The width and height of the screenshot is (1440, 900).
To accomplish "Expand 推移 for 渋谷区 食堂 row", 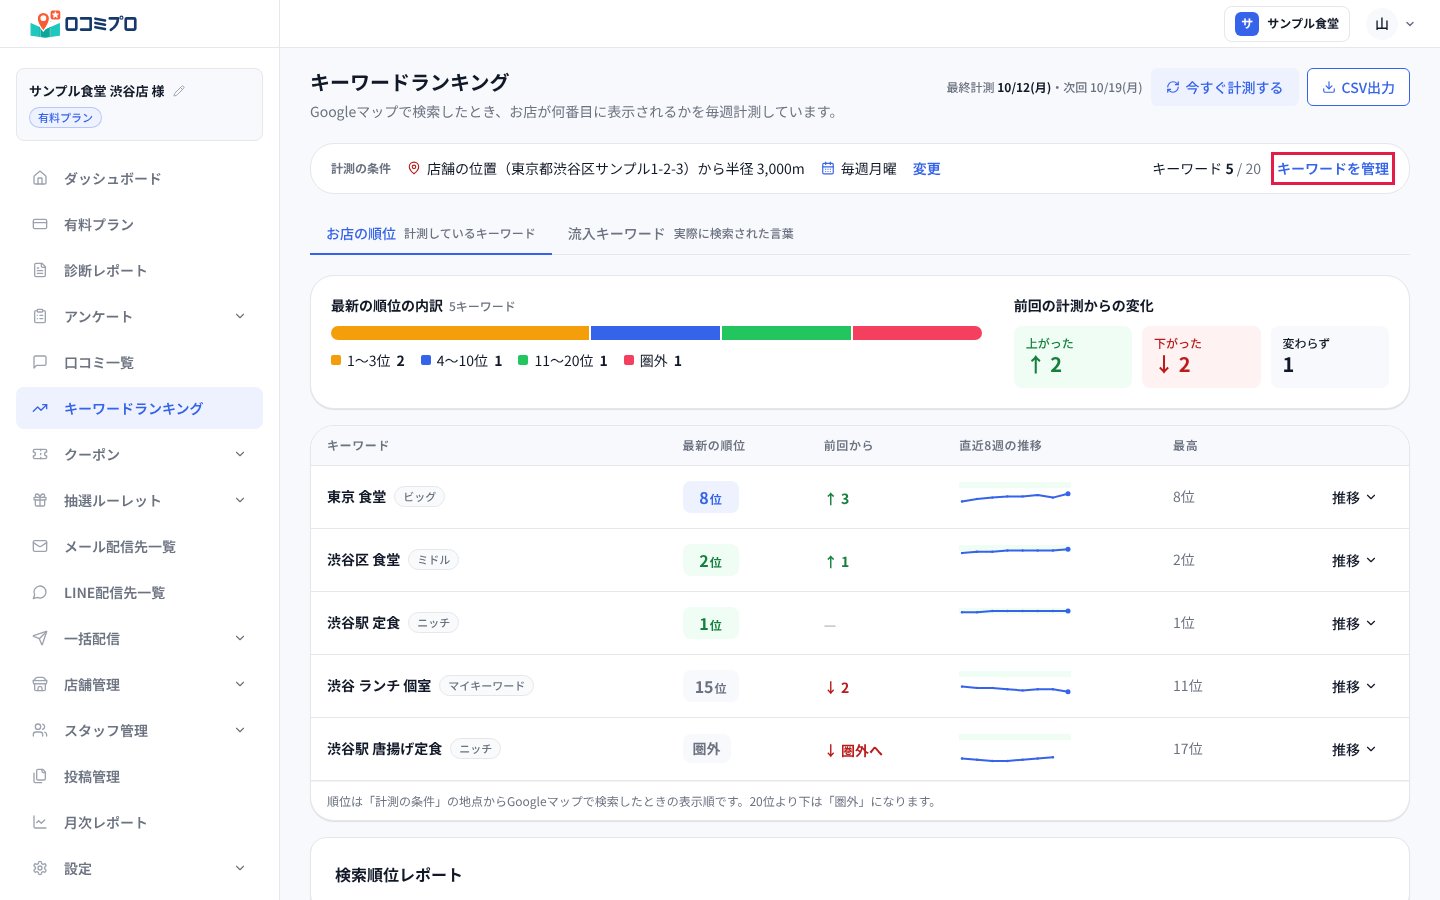I will coord(1354,560).
